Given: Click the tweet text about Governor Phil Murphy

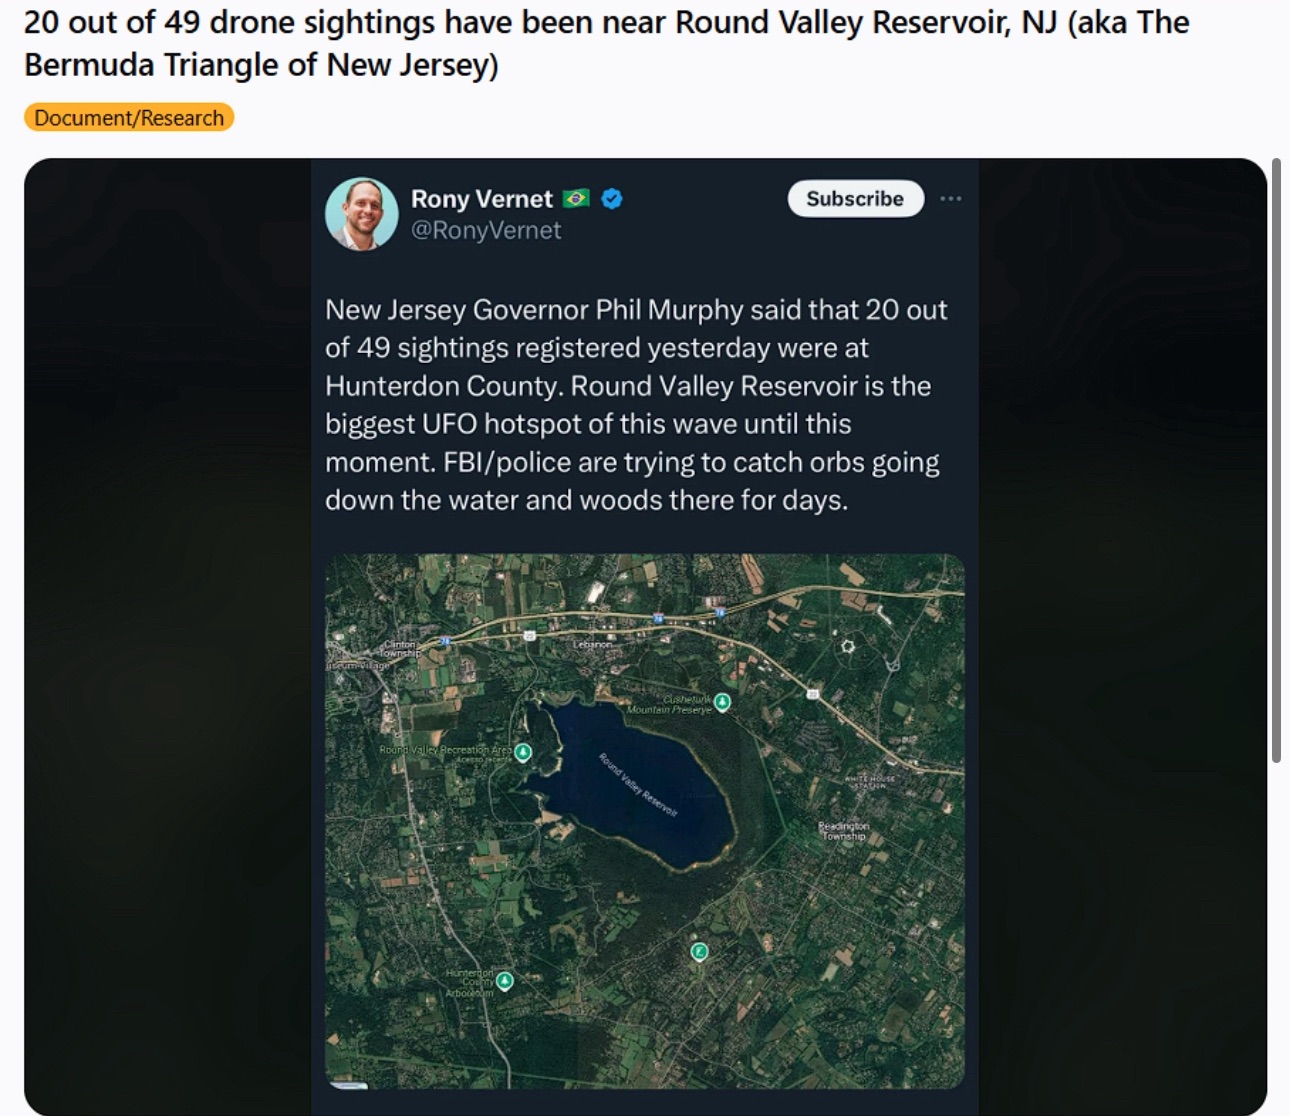Looking at the screenshot, I should coord(636,404).
